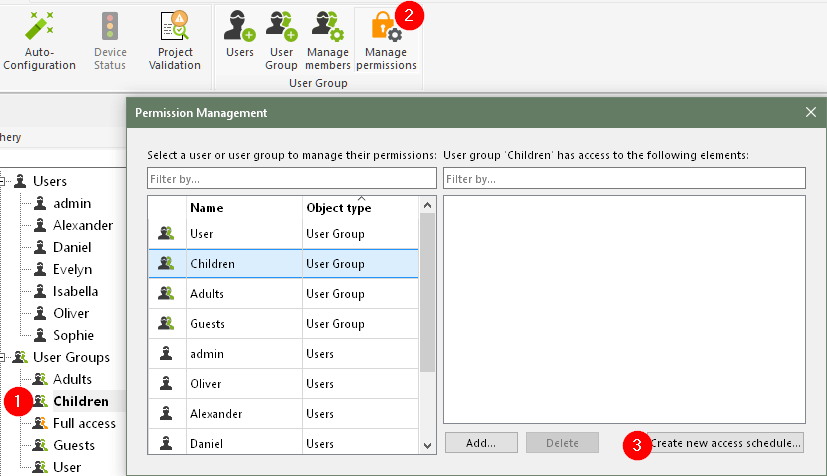Select user Isabella in the tree
Viewport: 827px width, 476px height.
(75, 291)
